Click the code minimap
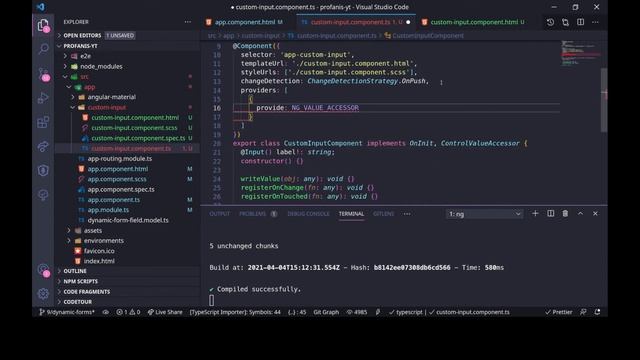The image size is (640, 360). pos(580,53)
